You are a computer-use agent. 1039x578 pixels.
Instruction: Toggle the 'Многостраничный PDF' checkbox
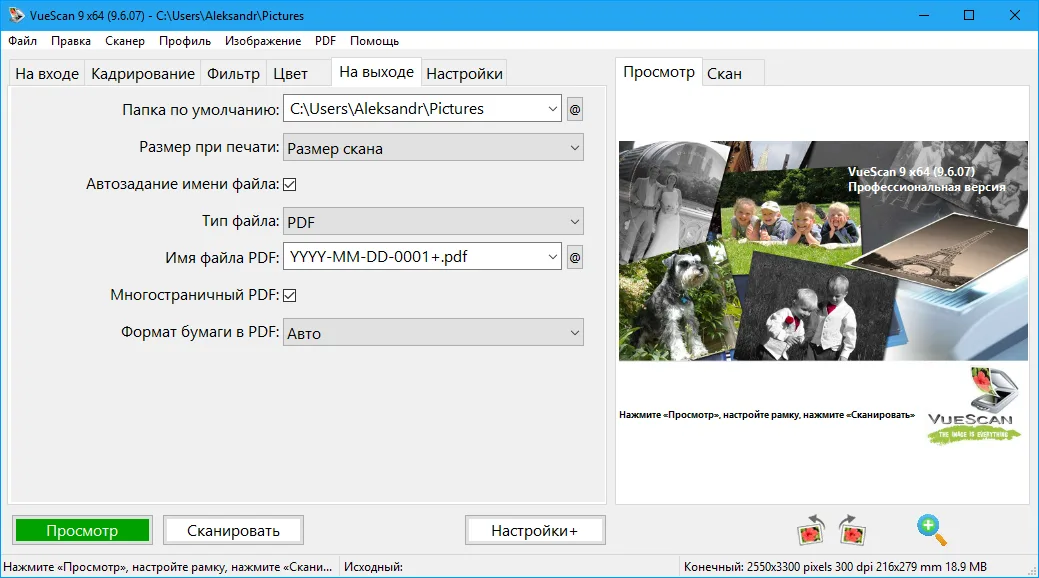pyautogui.click(x=290, y=295)
